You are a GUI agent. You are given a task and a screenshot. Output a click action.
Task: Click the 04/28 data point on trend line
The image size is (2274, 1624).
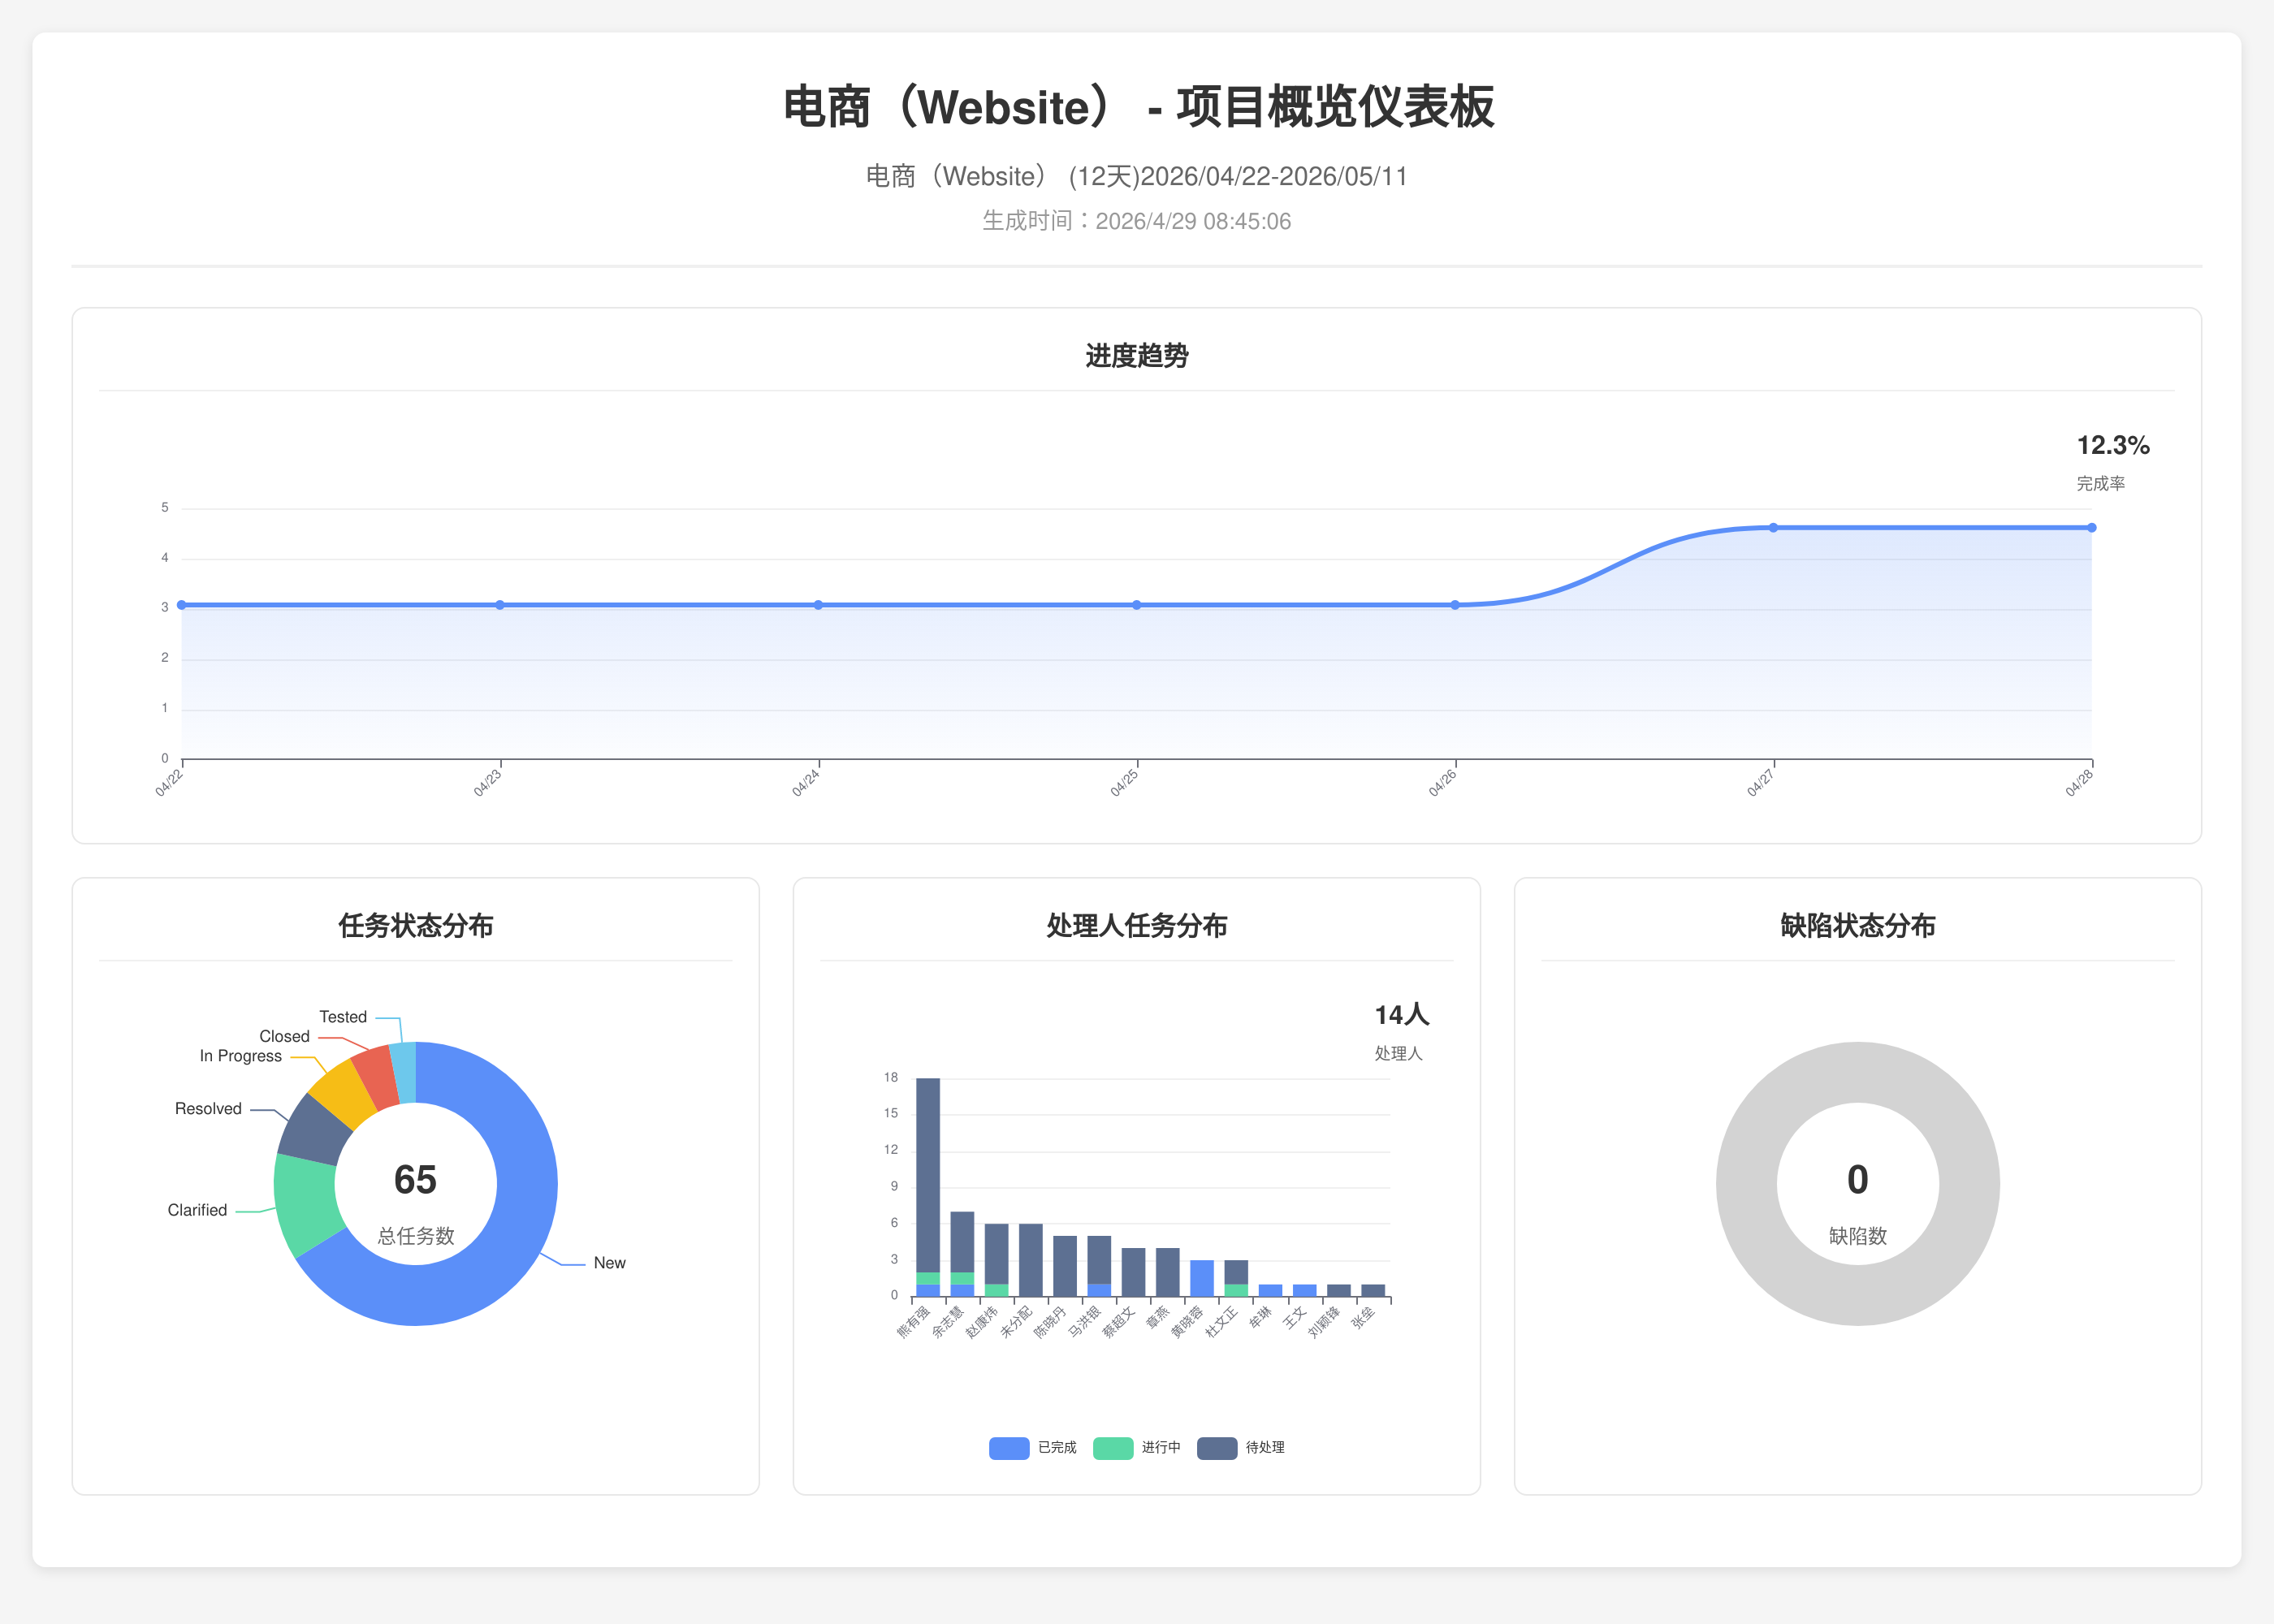point(2091,528)
